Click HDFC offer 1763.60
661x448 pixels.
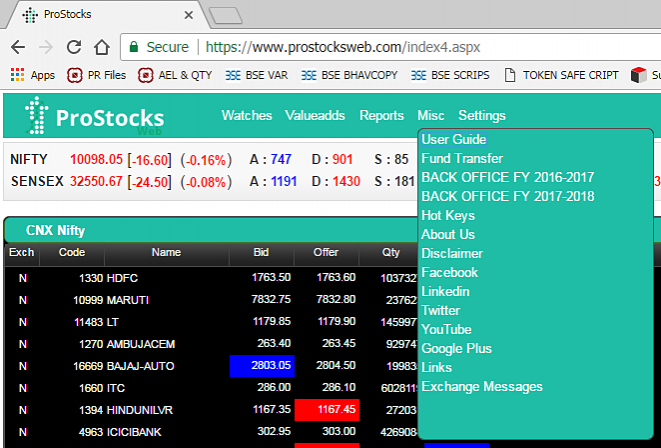336,277
